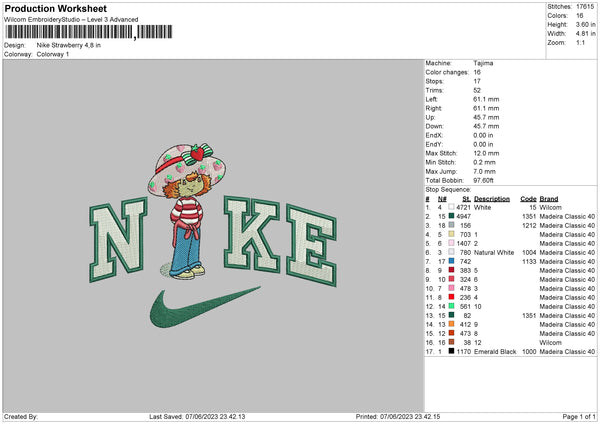Click the 'Code' column header
This screenshot has width=600, height=424.
[528, 199]
